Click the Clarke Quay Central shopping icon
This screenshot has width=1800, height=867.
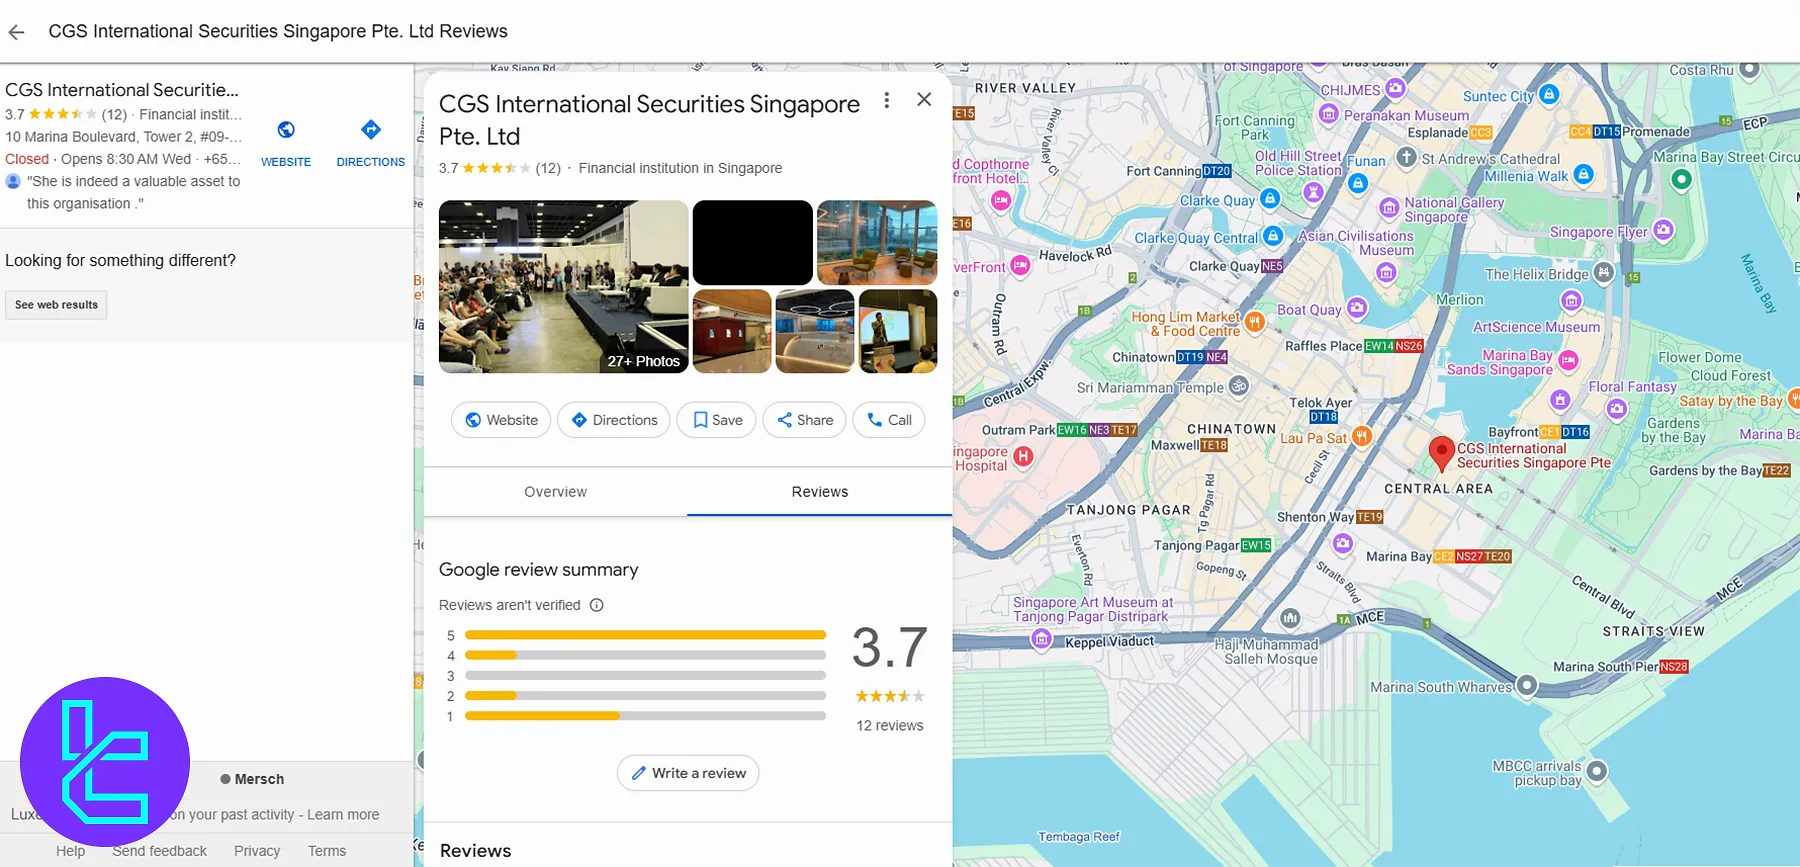(x=1272, y=236)
